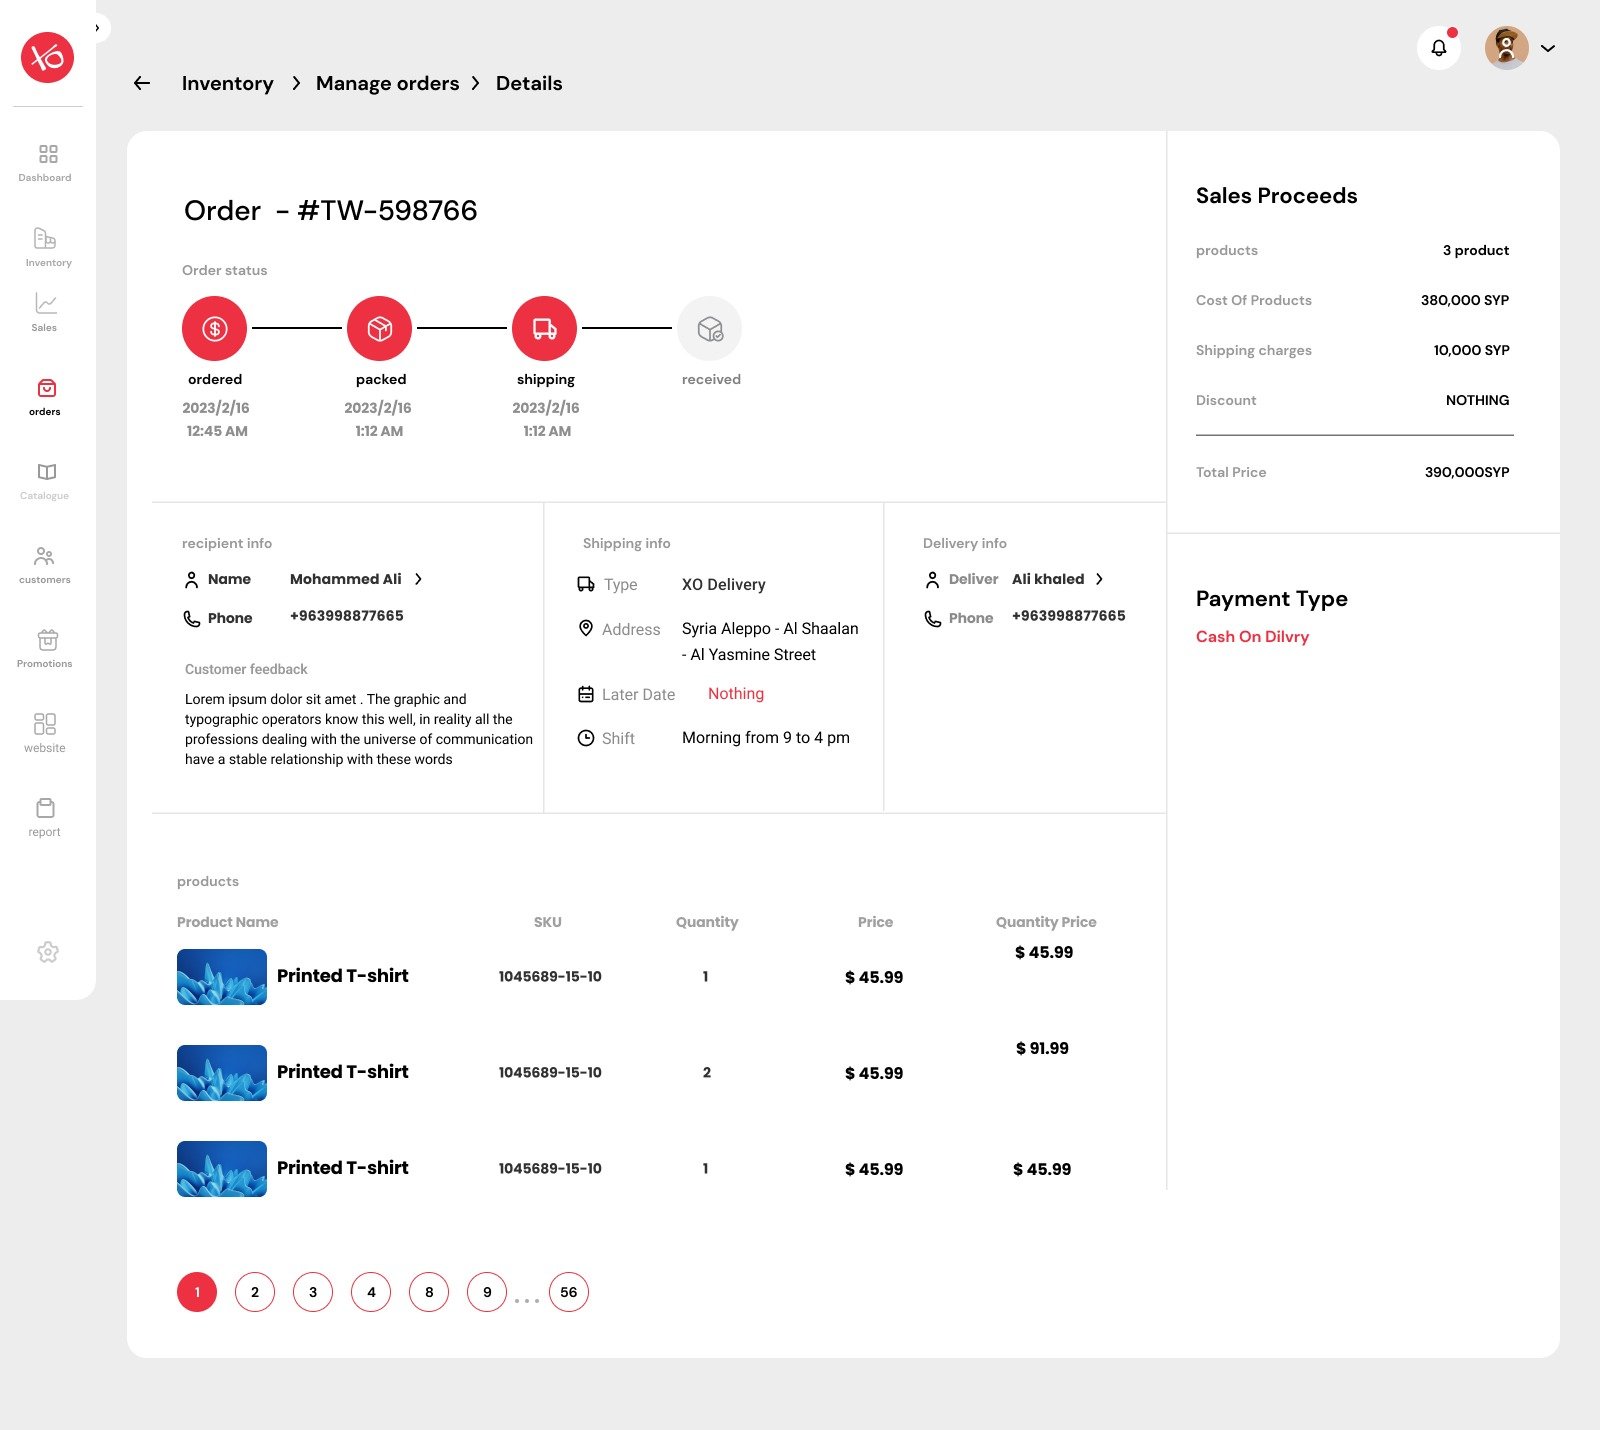Open the settings gear in sidebar
Viewport: 1600px width, 1430px height.
(x=47, y=952)
